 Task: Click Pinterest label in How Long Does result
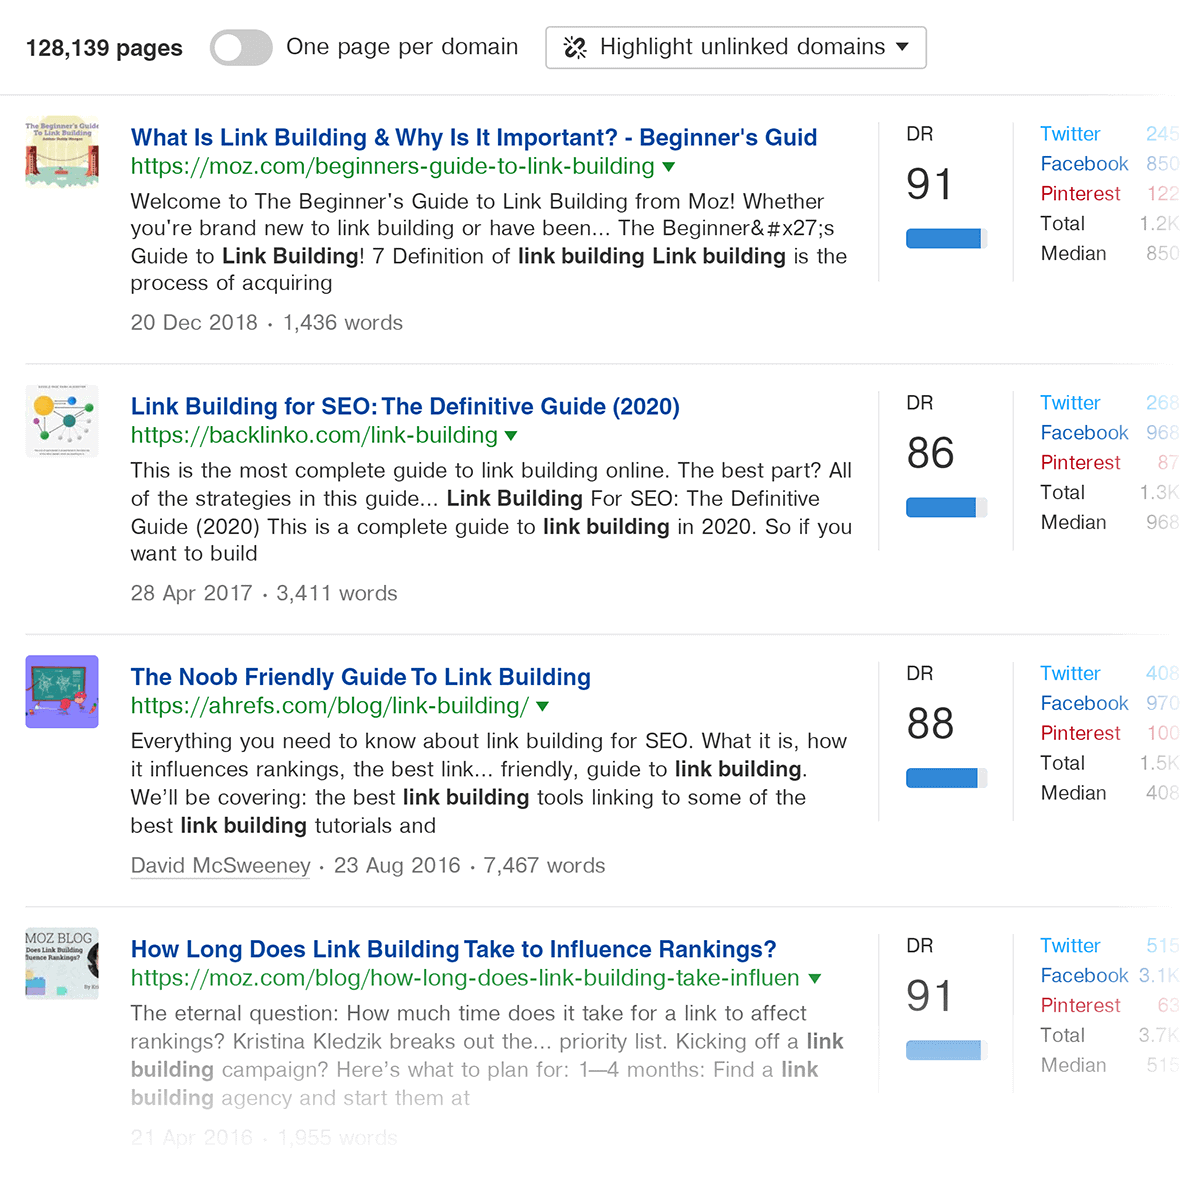1080,1006
